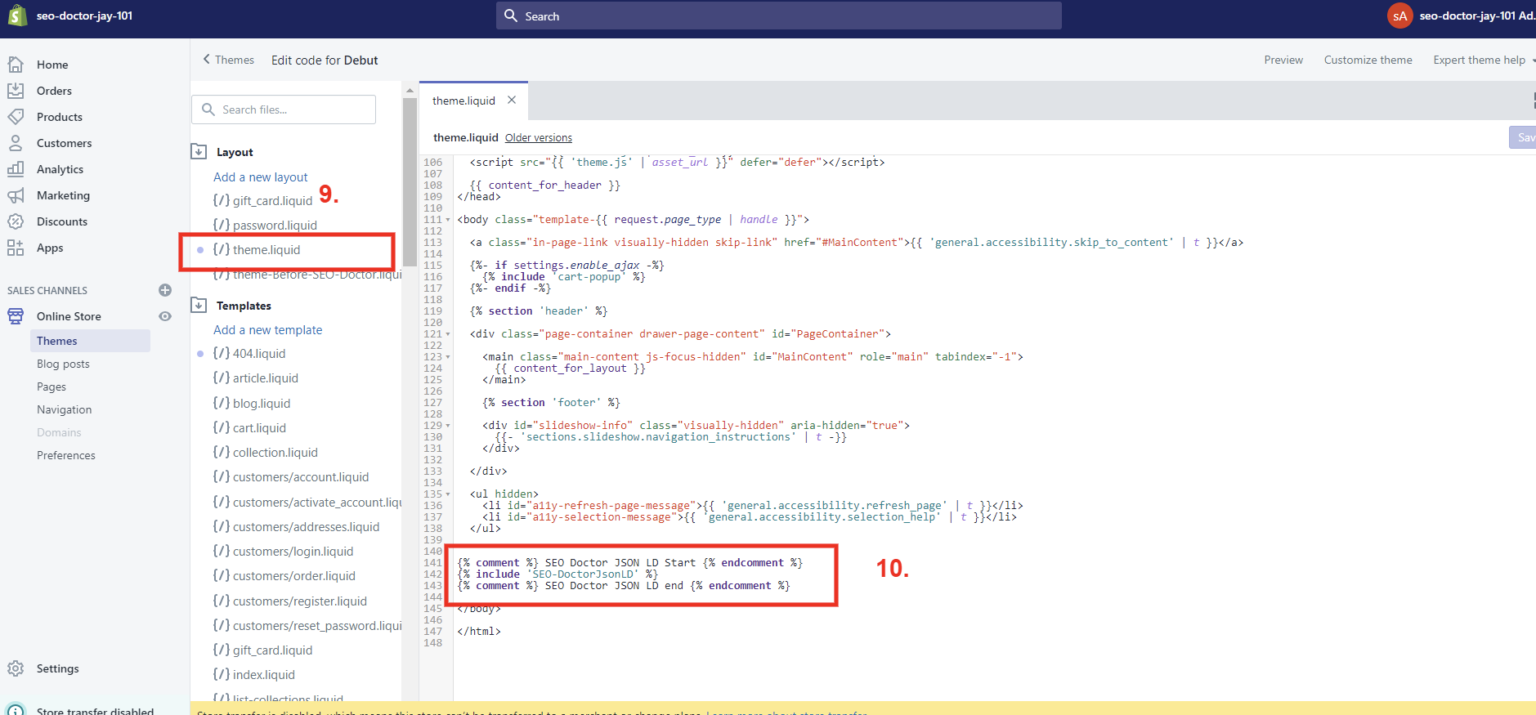Click the Orders inbox icon
The width and height of the screenshot is (1536, 715).
[x=16, y=91]
